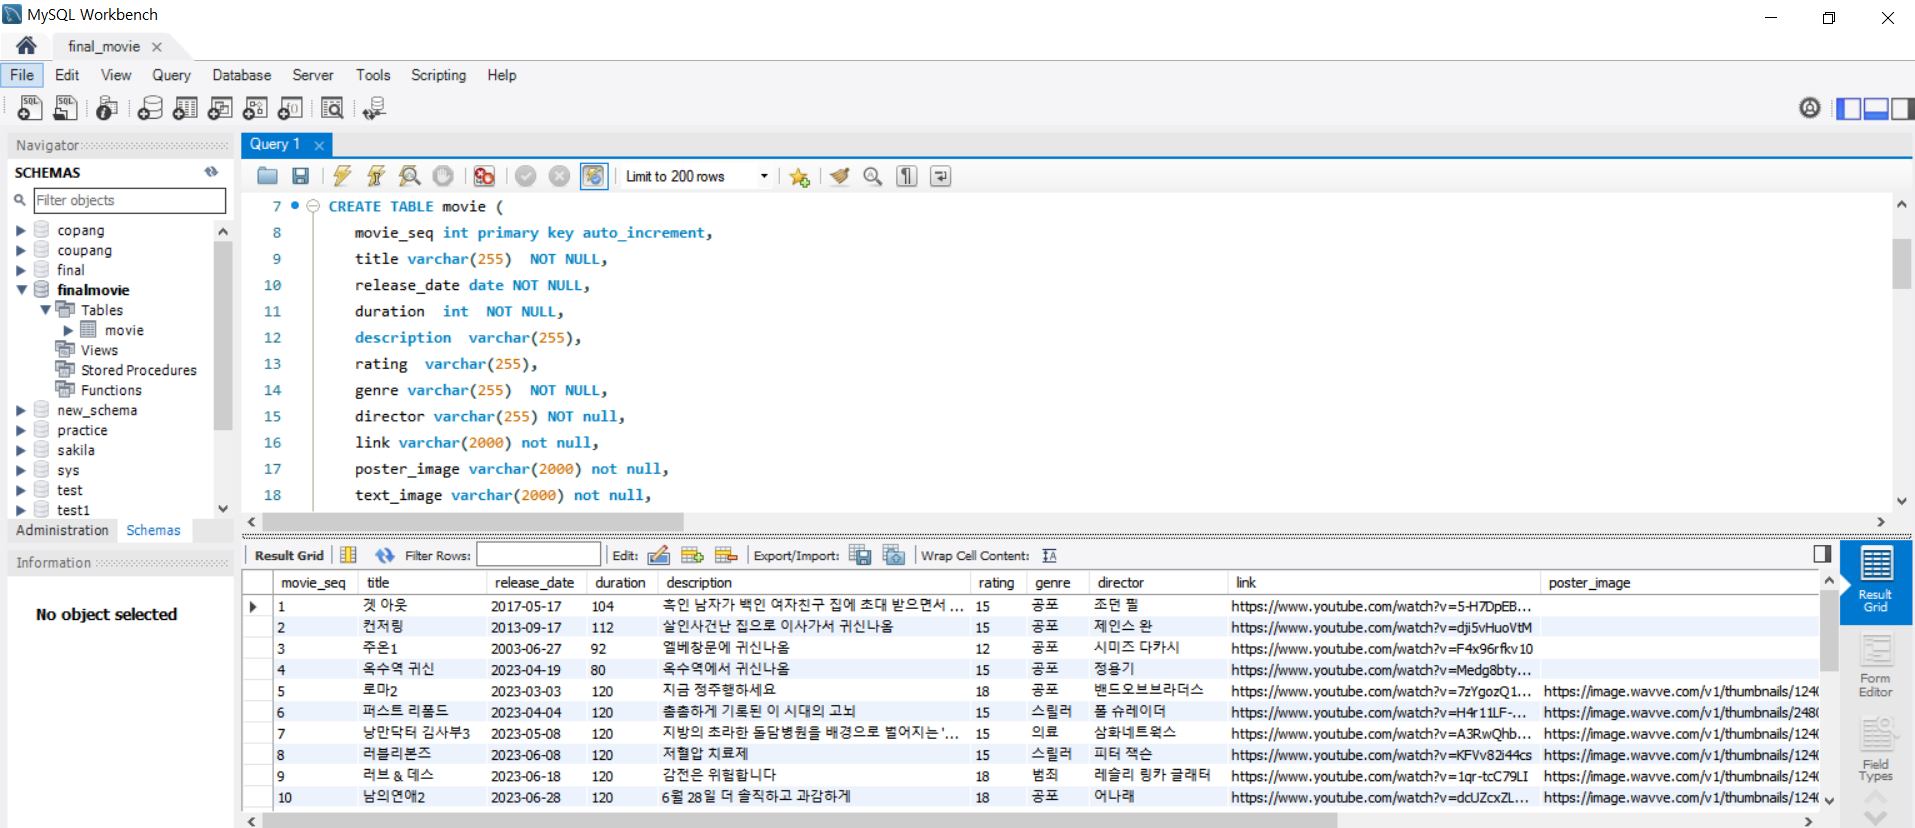Open Field Types side panel
1915x828 pixels.
click(1875, 751)
